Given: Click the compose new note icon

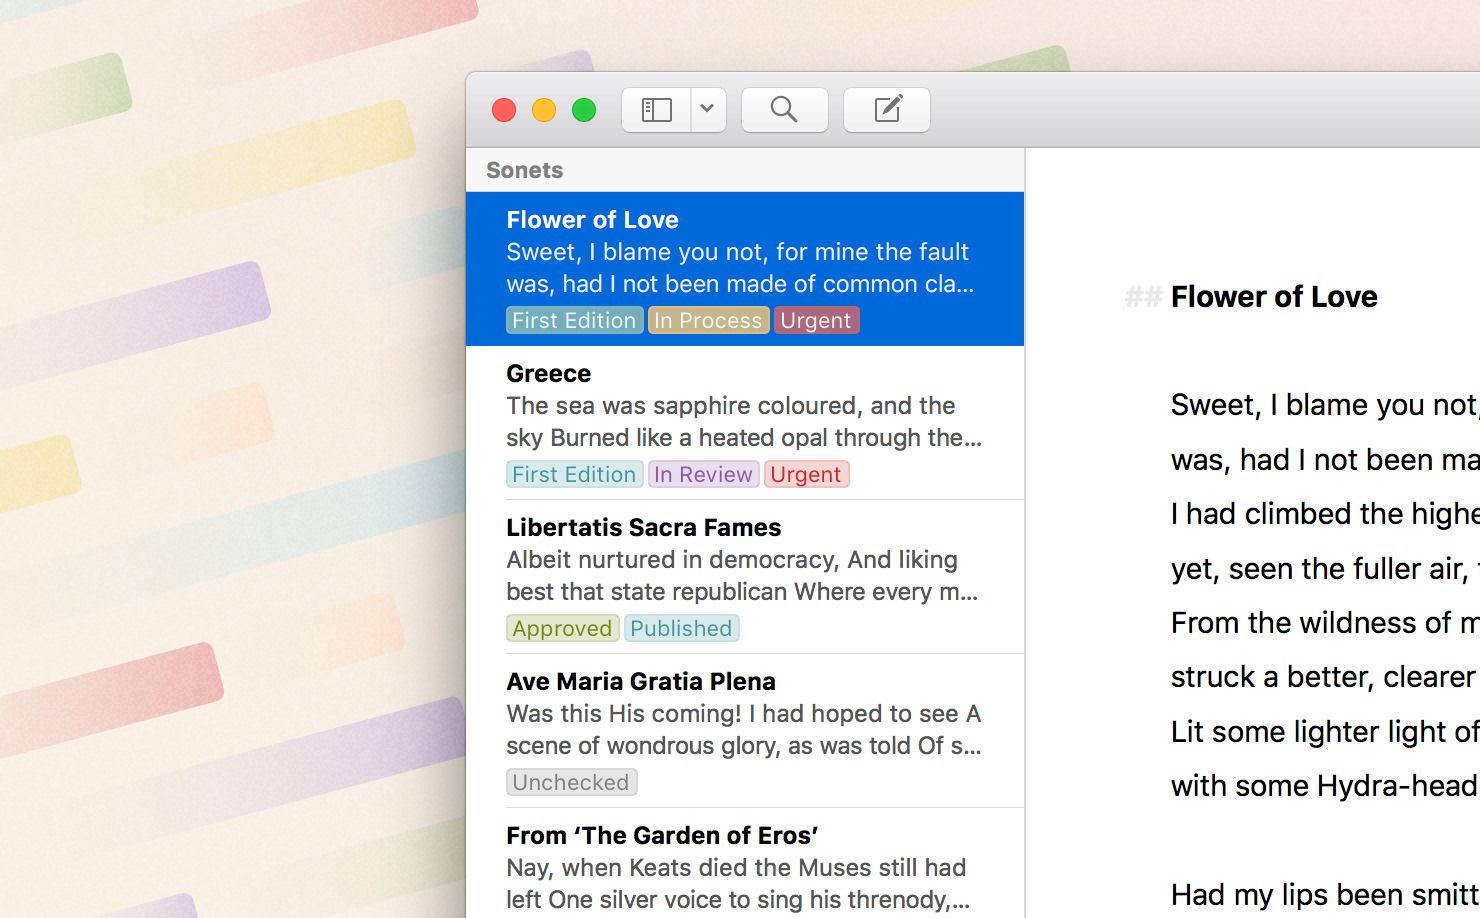Looking at the screenshot, I should pyautogui.click(x=887, y=109).
